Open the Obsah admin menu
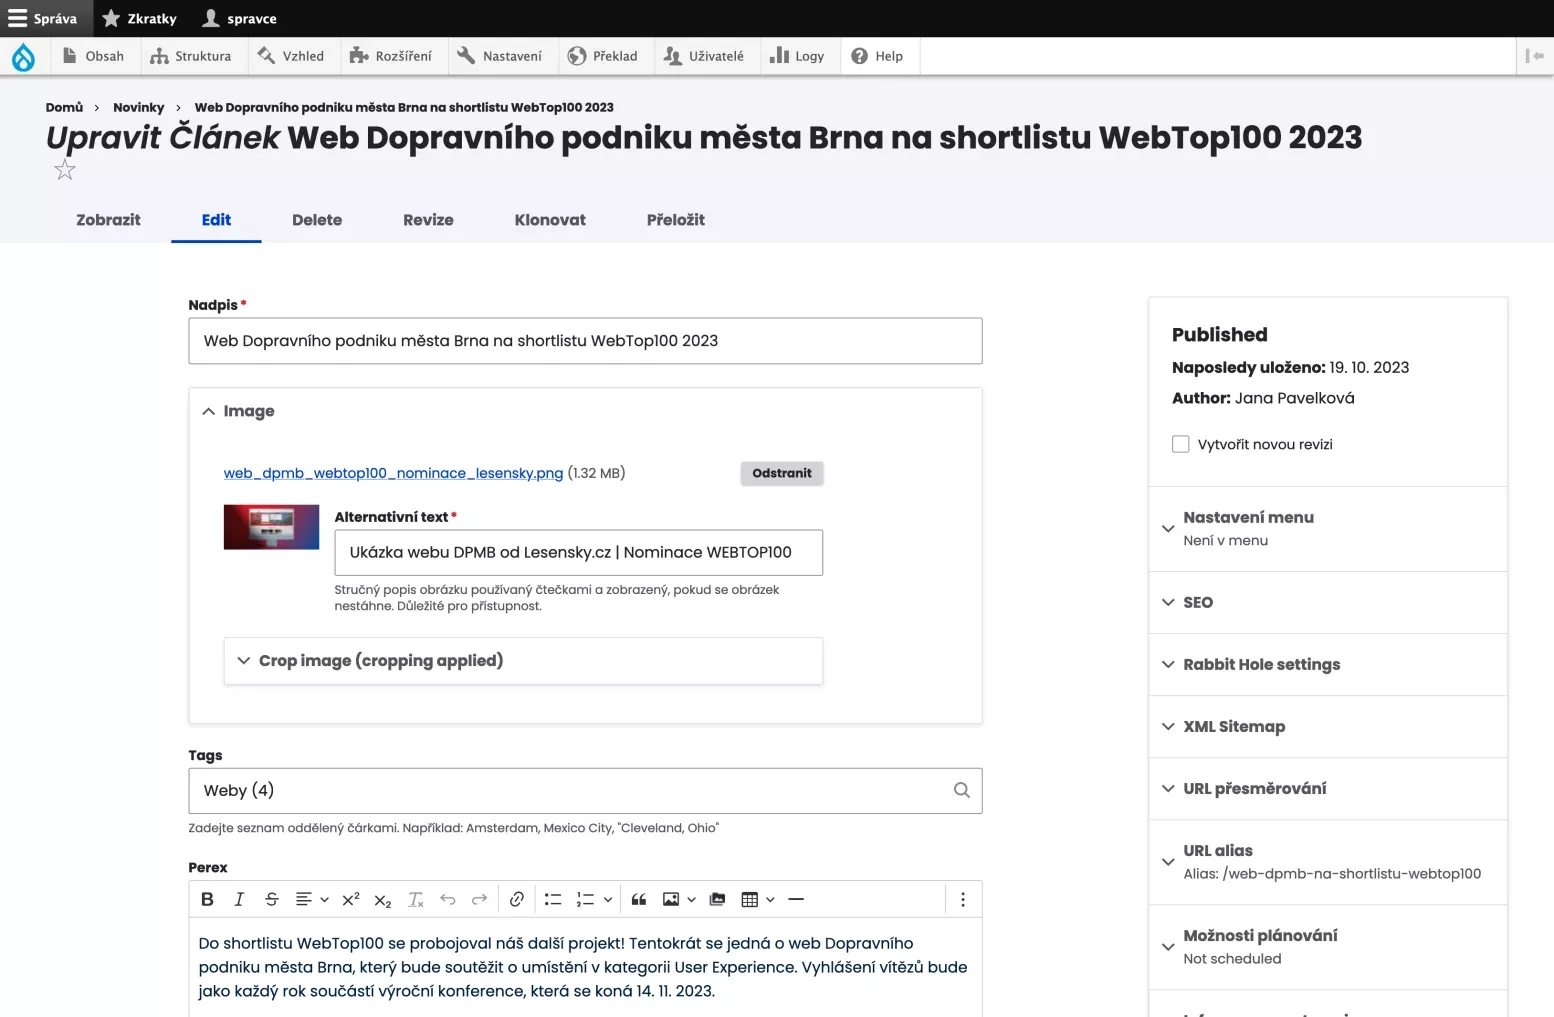1554x1017 pixels. [94, 56]
